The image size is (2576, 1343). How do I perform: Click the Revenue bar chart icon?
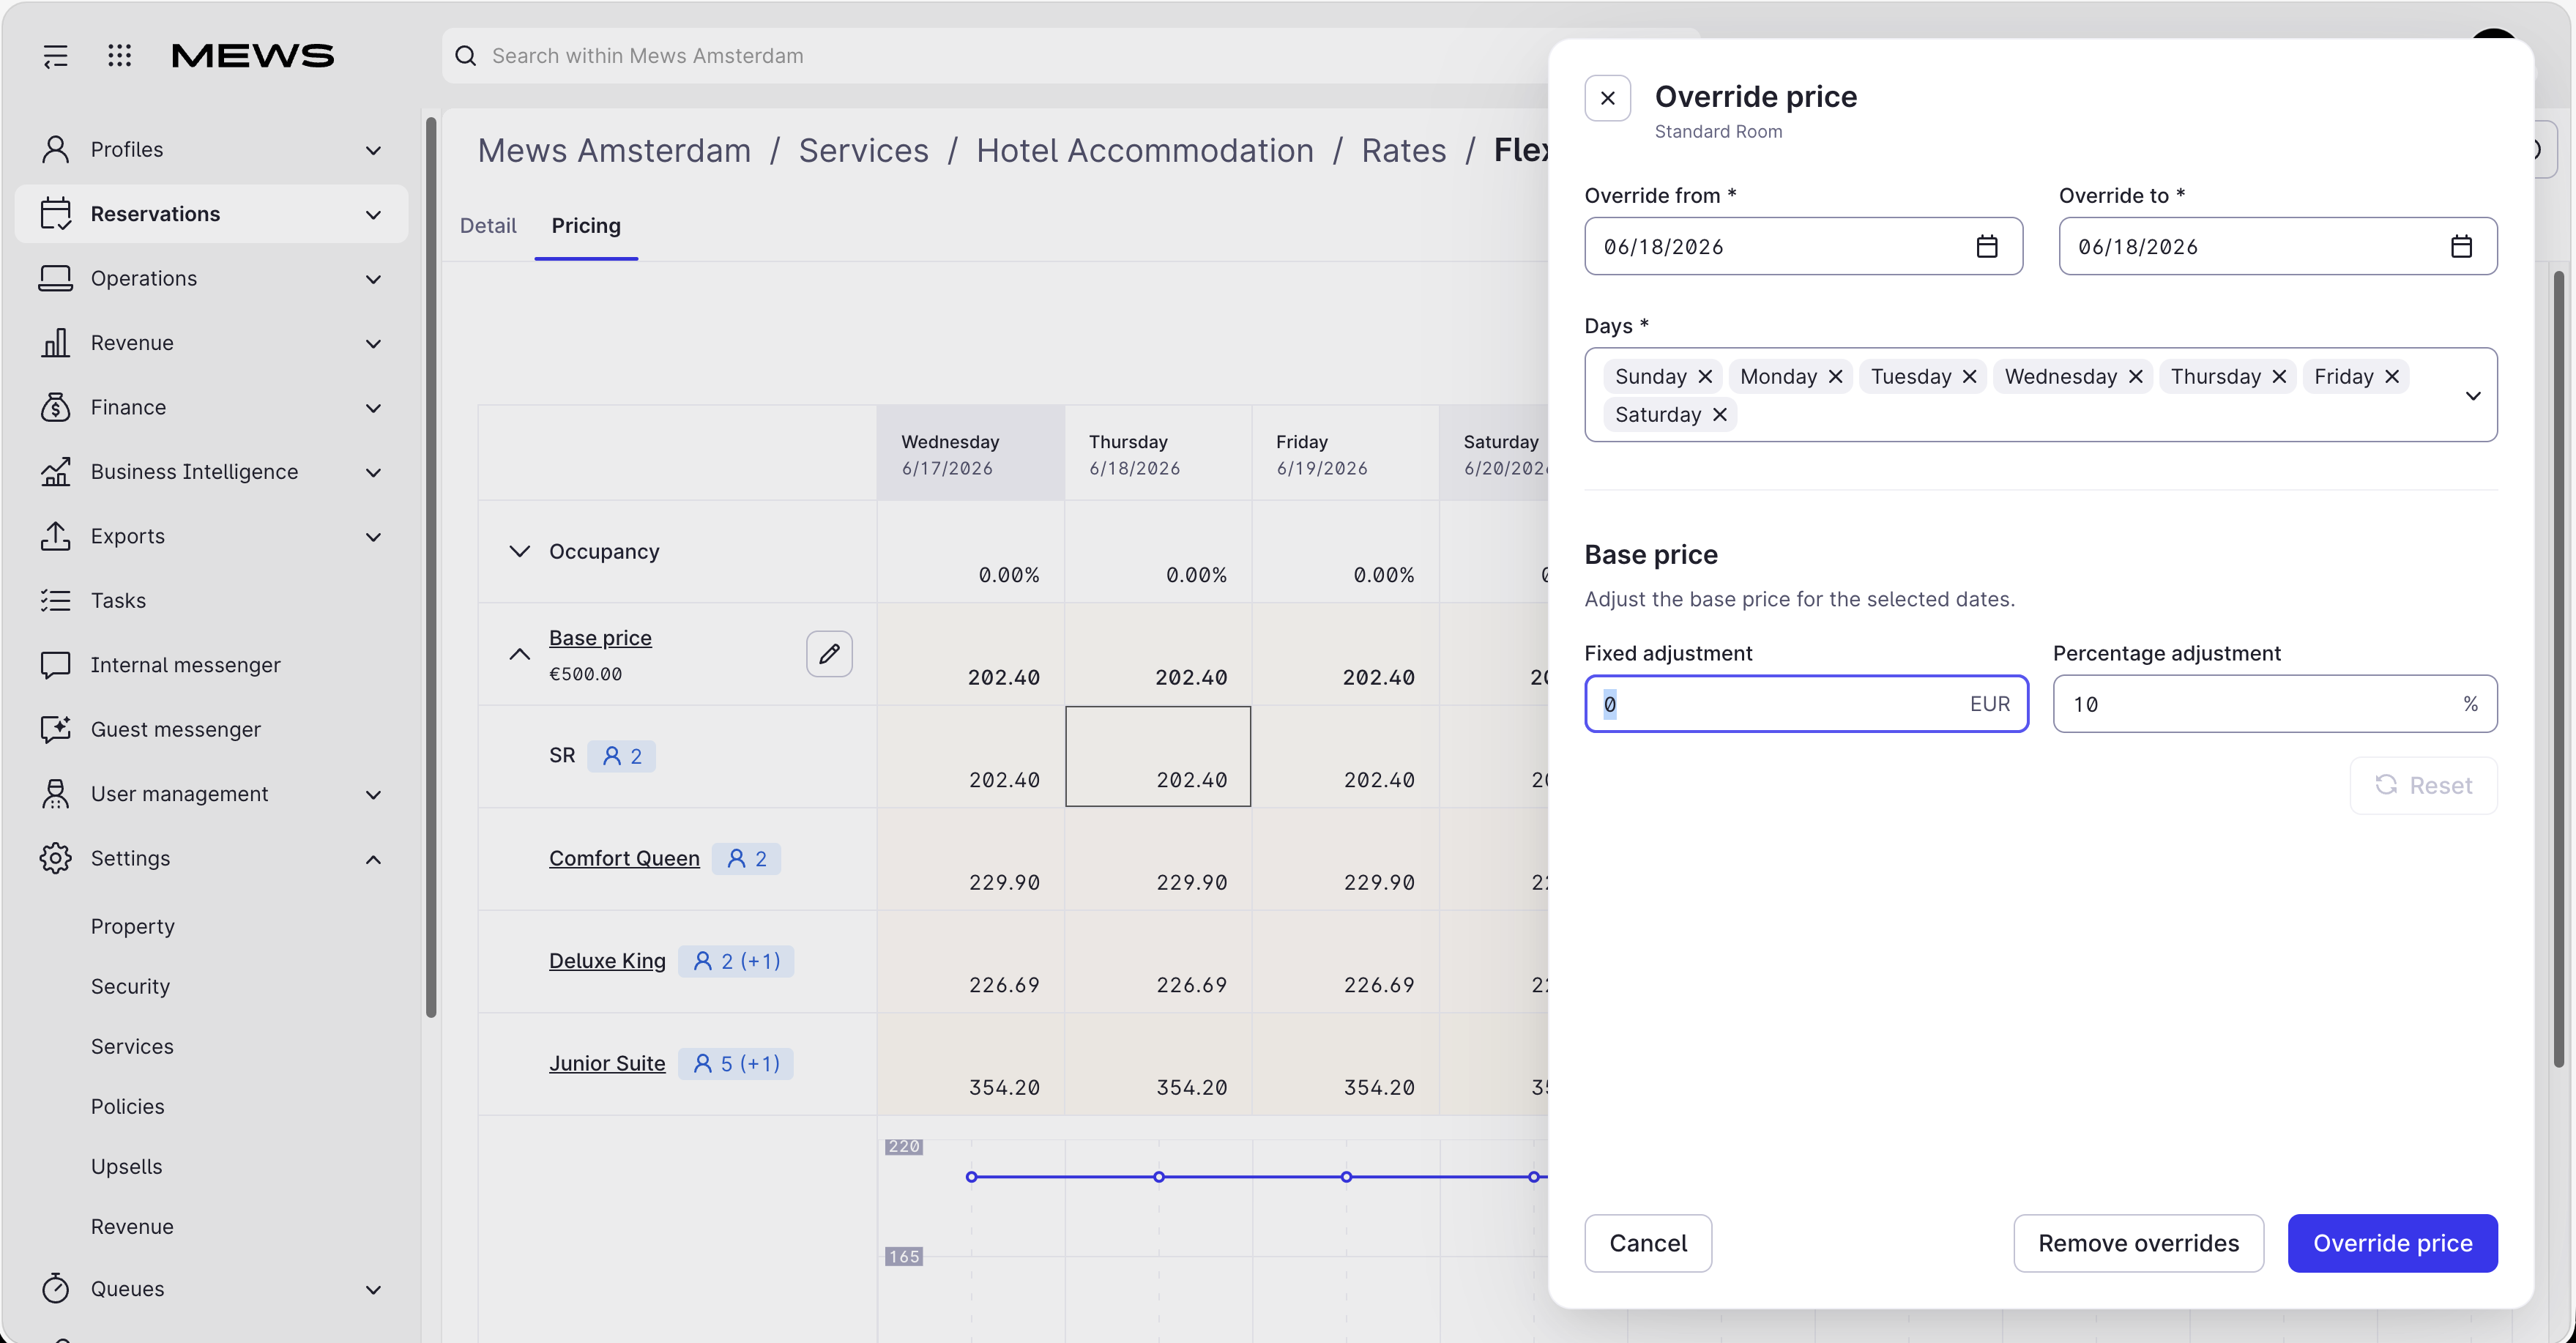click(56, 343)
